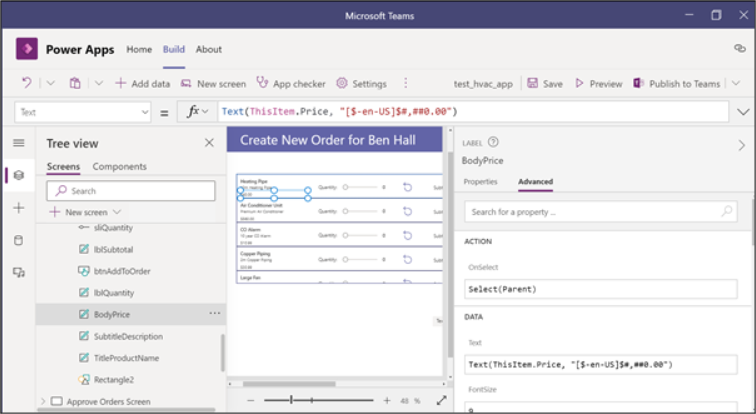Open the toolbar overflow vertical dots
756x414 pixels.
point(405,83)
